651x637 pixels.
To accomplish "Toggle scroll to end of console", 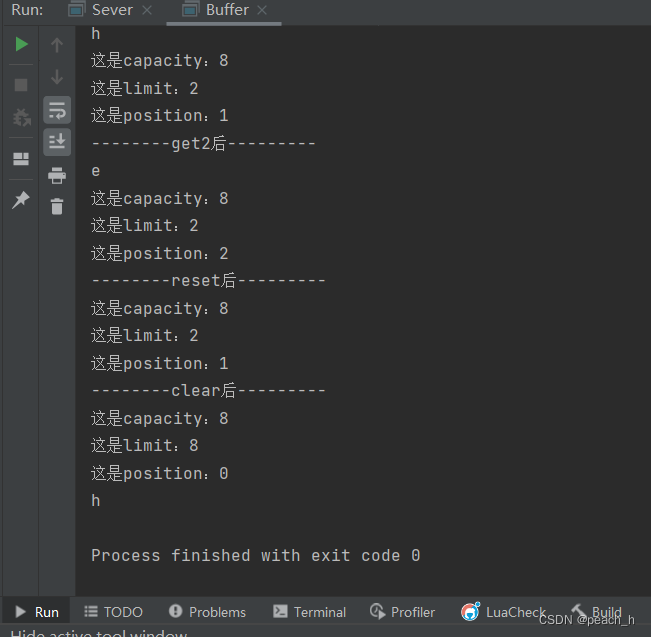I will (57, 142).
